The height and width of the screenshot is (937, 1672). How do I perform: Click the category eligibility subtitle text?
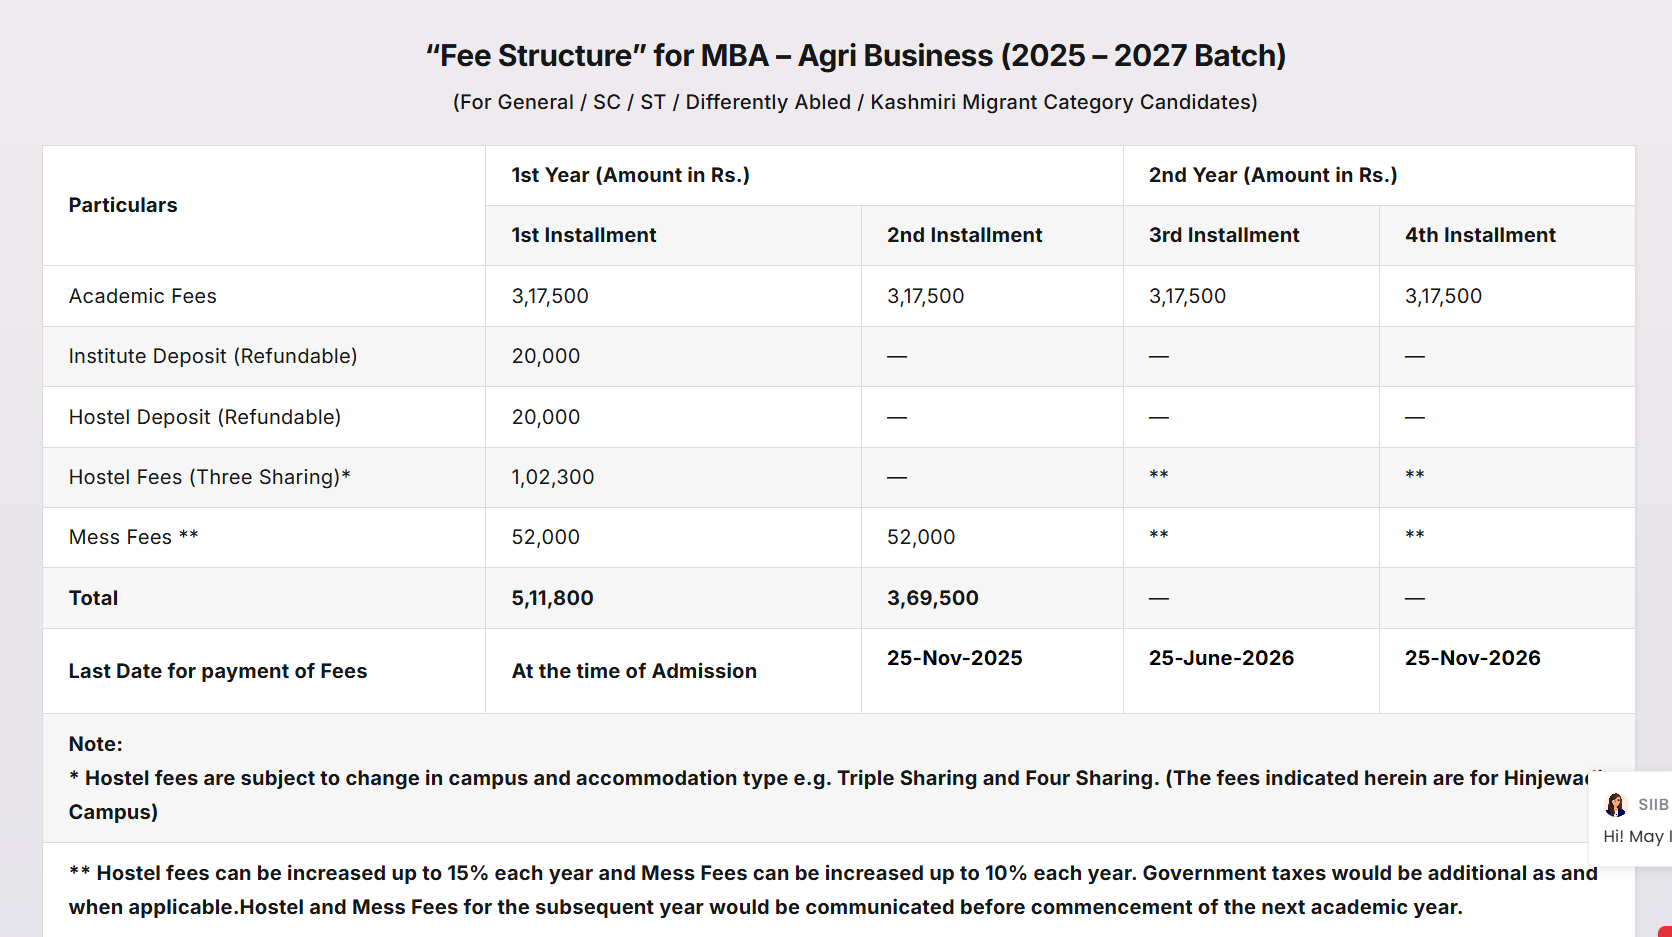[855, 102]
